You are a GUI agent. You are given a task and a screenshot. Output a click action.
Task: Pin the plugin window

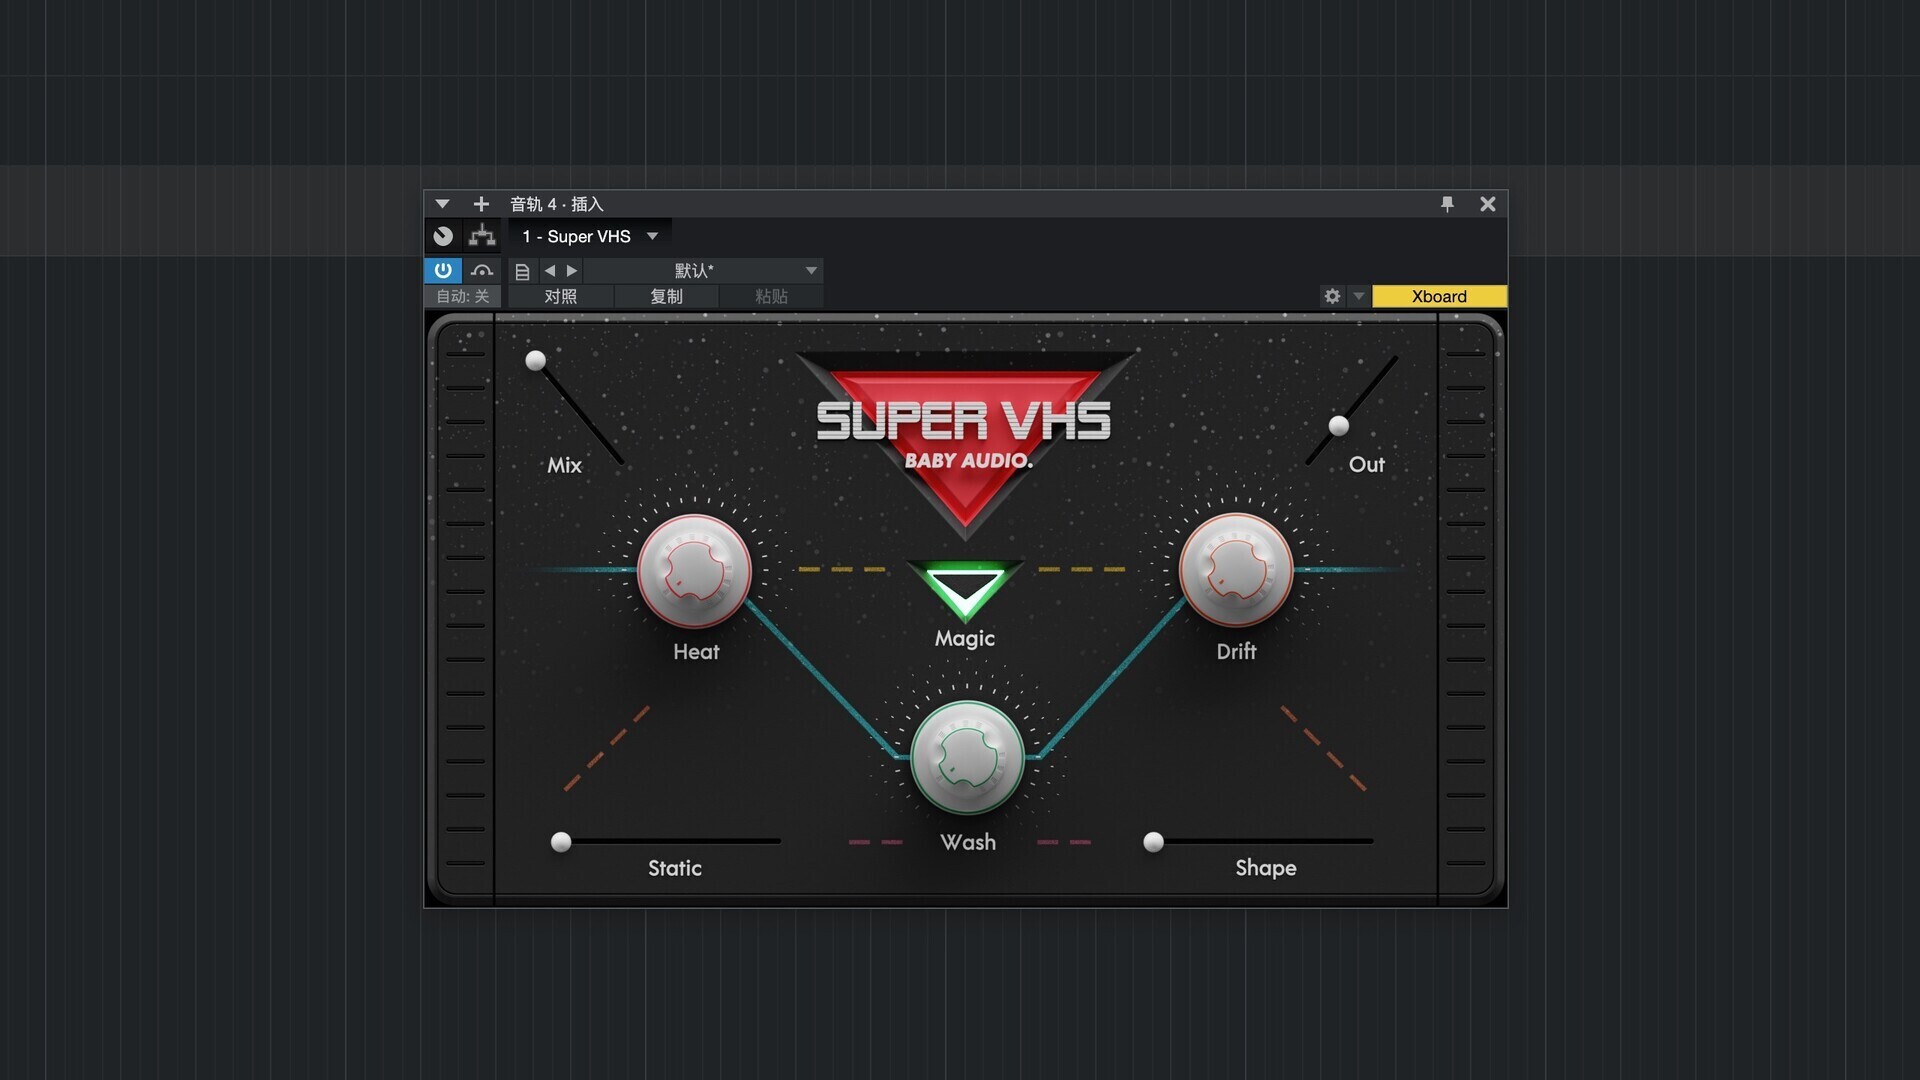coord(1447,204)
